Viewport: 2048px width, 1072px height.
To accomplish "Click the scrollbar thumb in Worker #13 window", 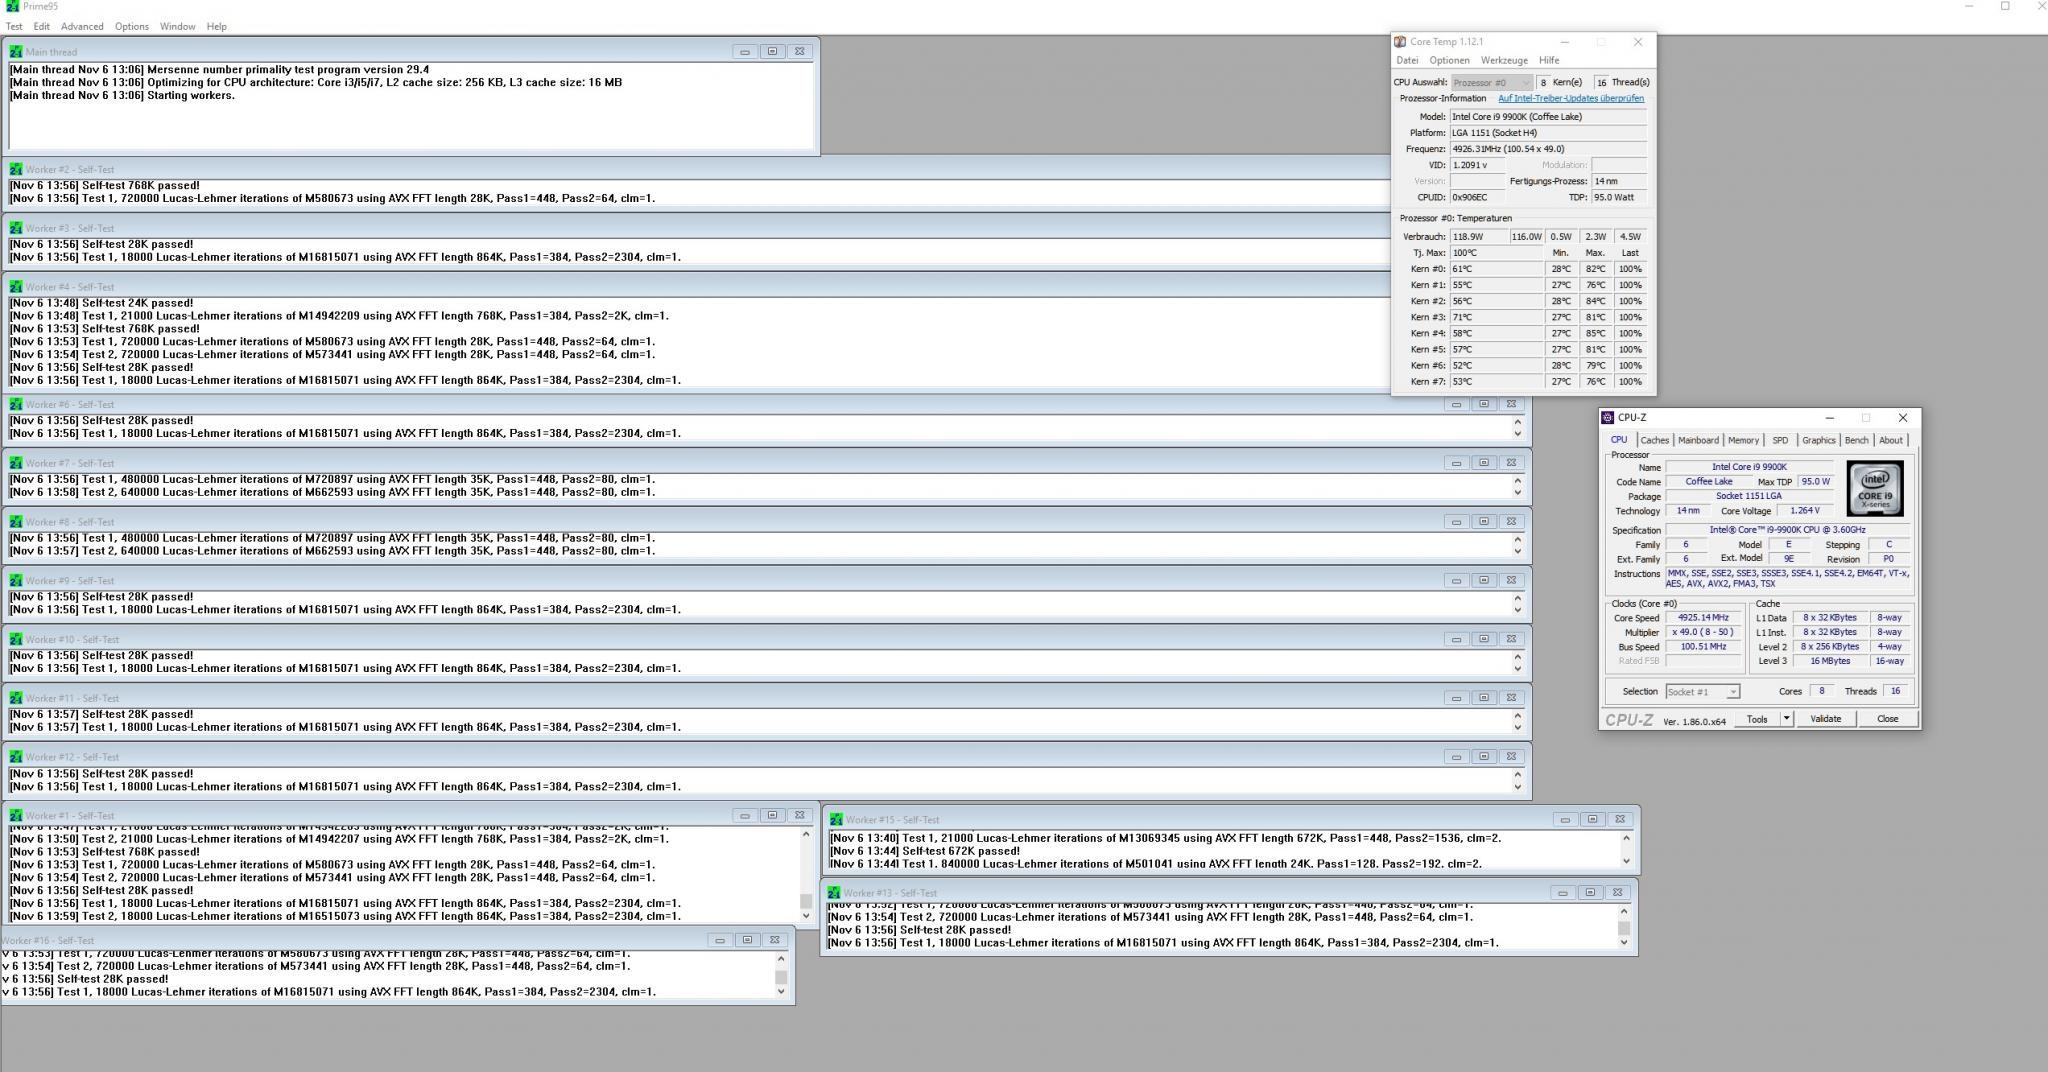I will pos(1623,928).
